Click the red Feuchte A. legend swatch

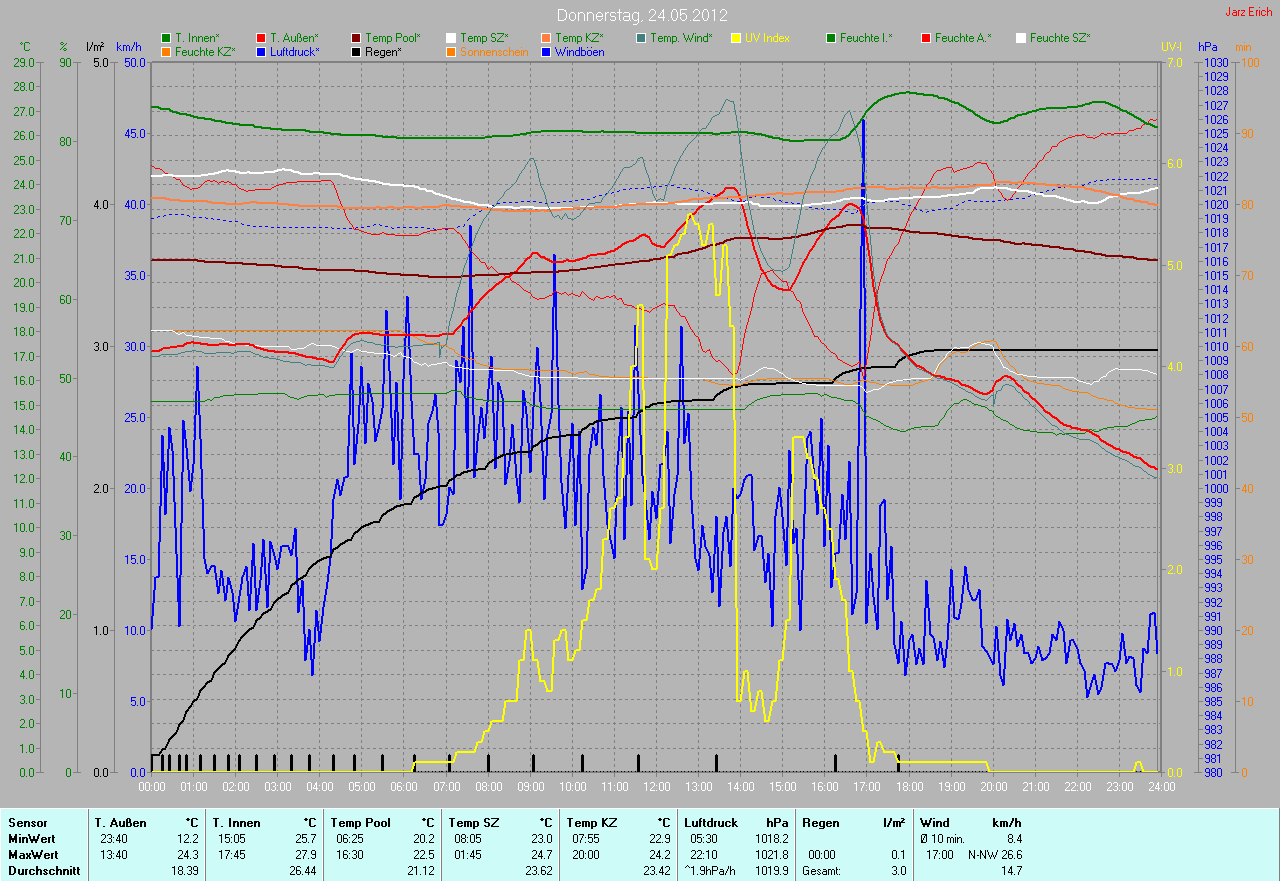coord(926,38)
